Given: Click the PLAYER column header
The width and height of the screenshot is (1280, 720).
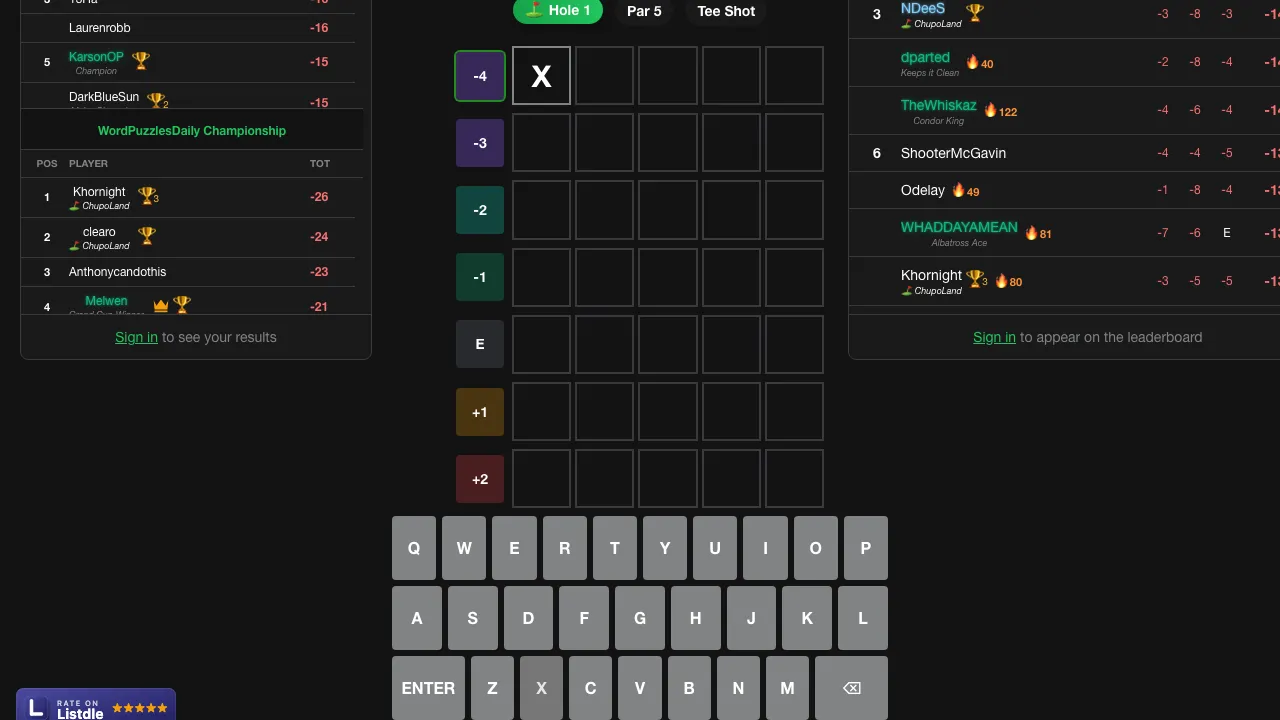Looking at the screenshot, I should (88, 163).
